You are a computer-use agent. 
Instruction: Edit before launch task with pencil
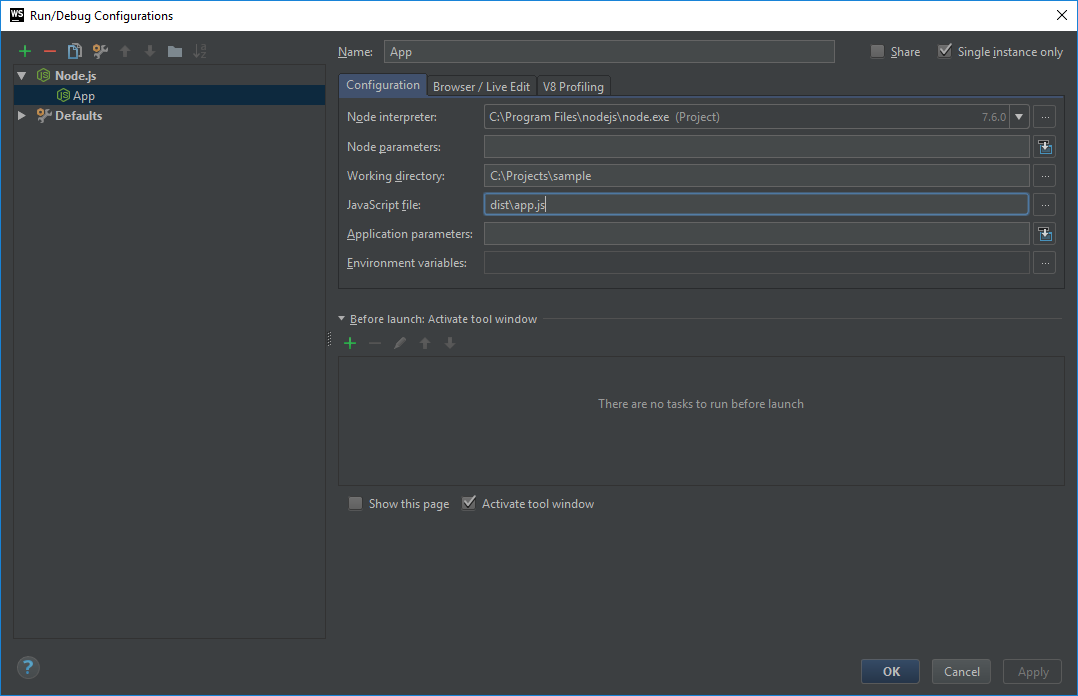pos(399,343)
